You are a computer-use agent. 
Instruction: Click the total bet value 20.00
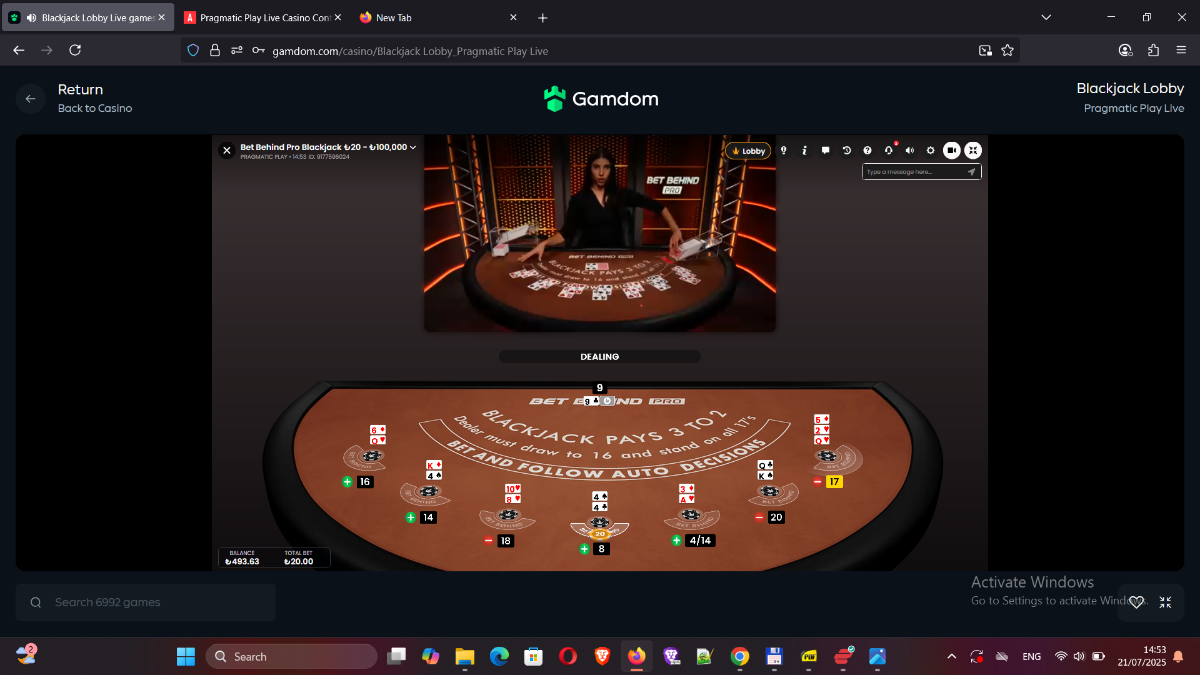pos(301,561)
